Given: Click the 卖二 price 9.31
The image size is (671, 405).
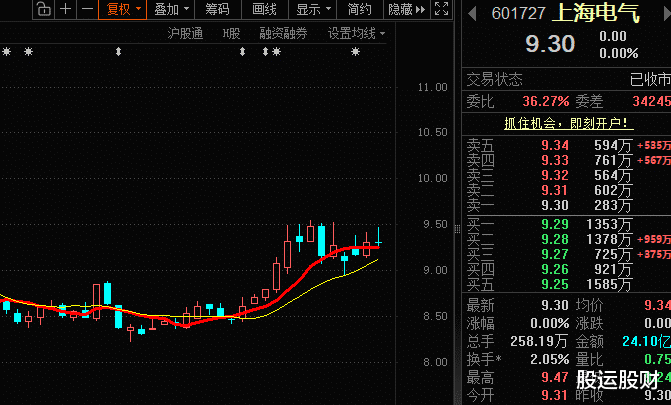Looking at the screenshot, I should 555,191.
